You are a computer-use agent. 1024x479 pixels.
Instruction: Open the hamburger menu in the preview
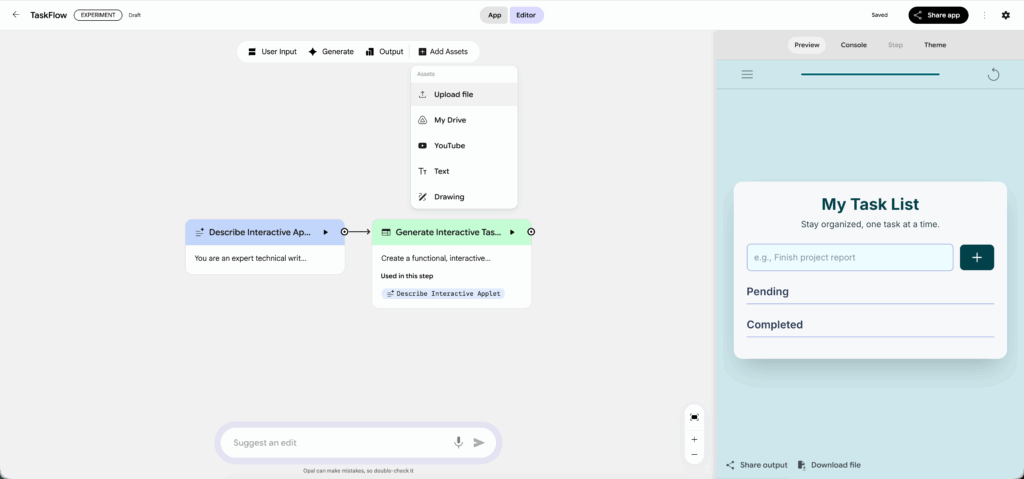747,74
